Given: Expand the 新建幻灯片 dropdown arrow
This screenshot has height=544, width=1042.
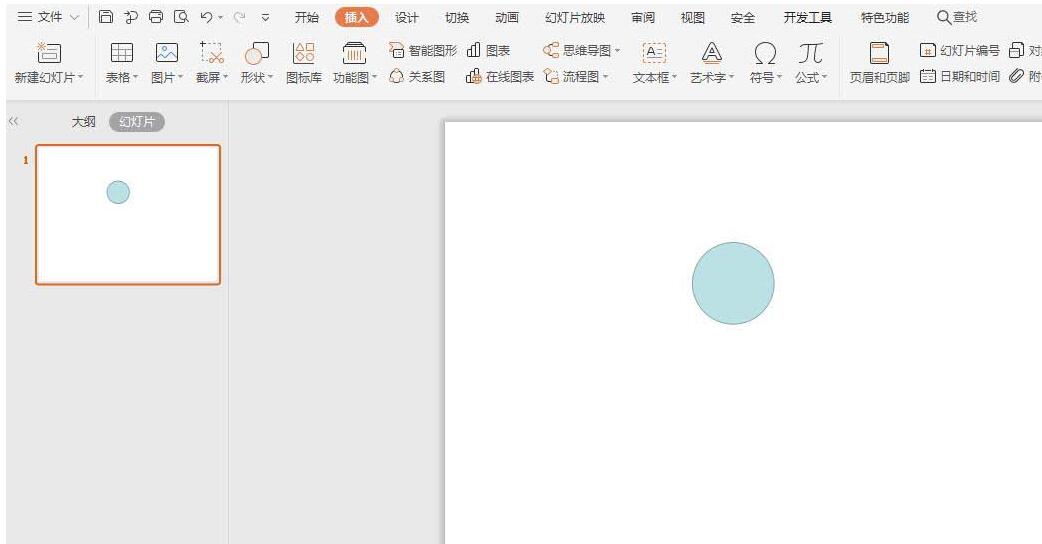Looking at the screenshot, I should (80, 77).
